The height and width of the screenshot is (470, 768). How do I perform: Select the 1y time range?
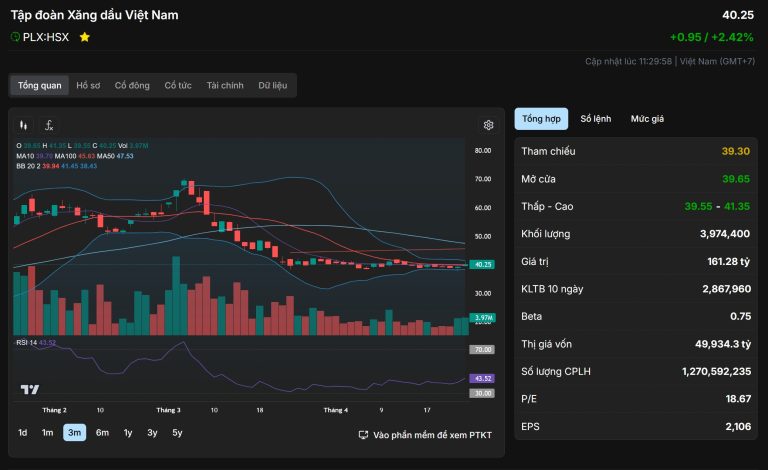click(x=128, y=433)
